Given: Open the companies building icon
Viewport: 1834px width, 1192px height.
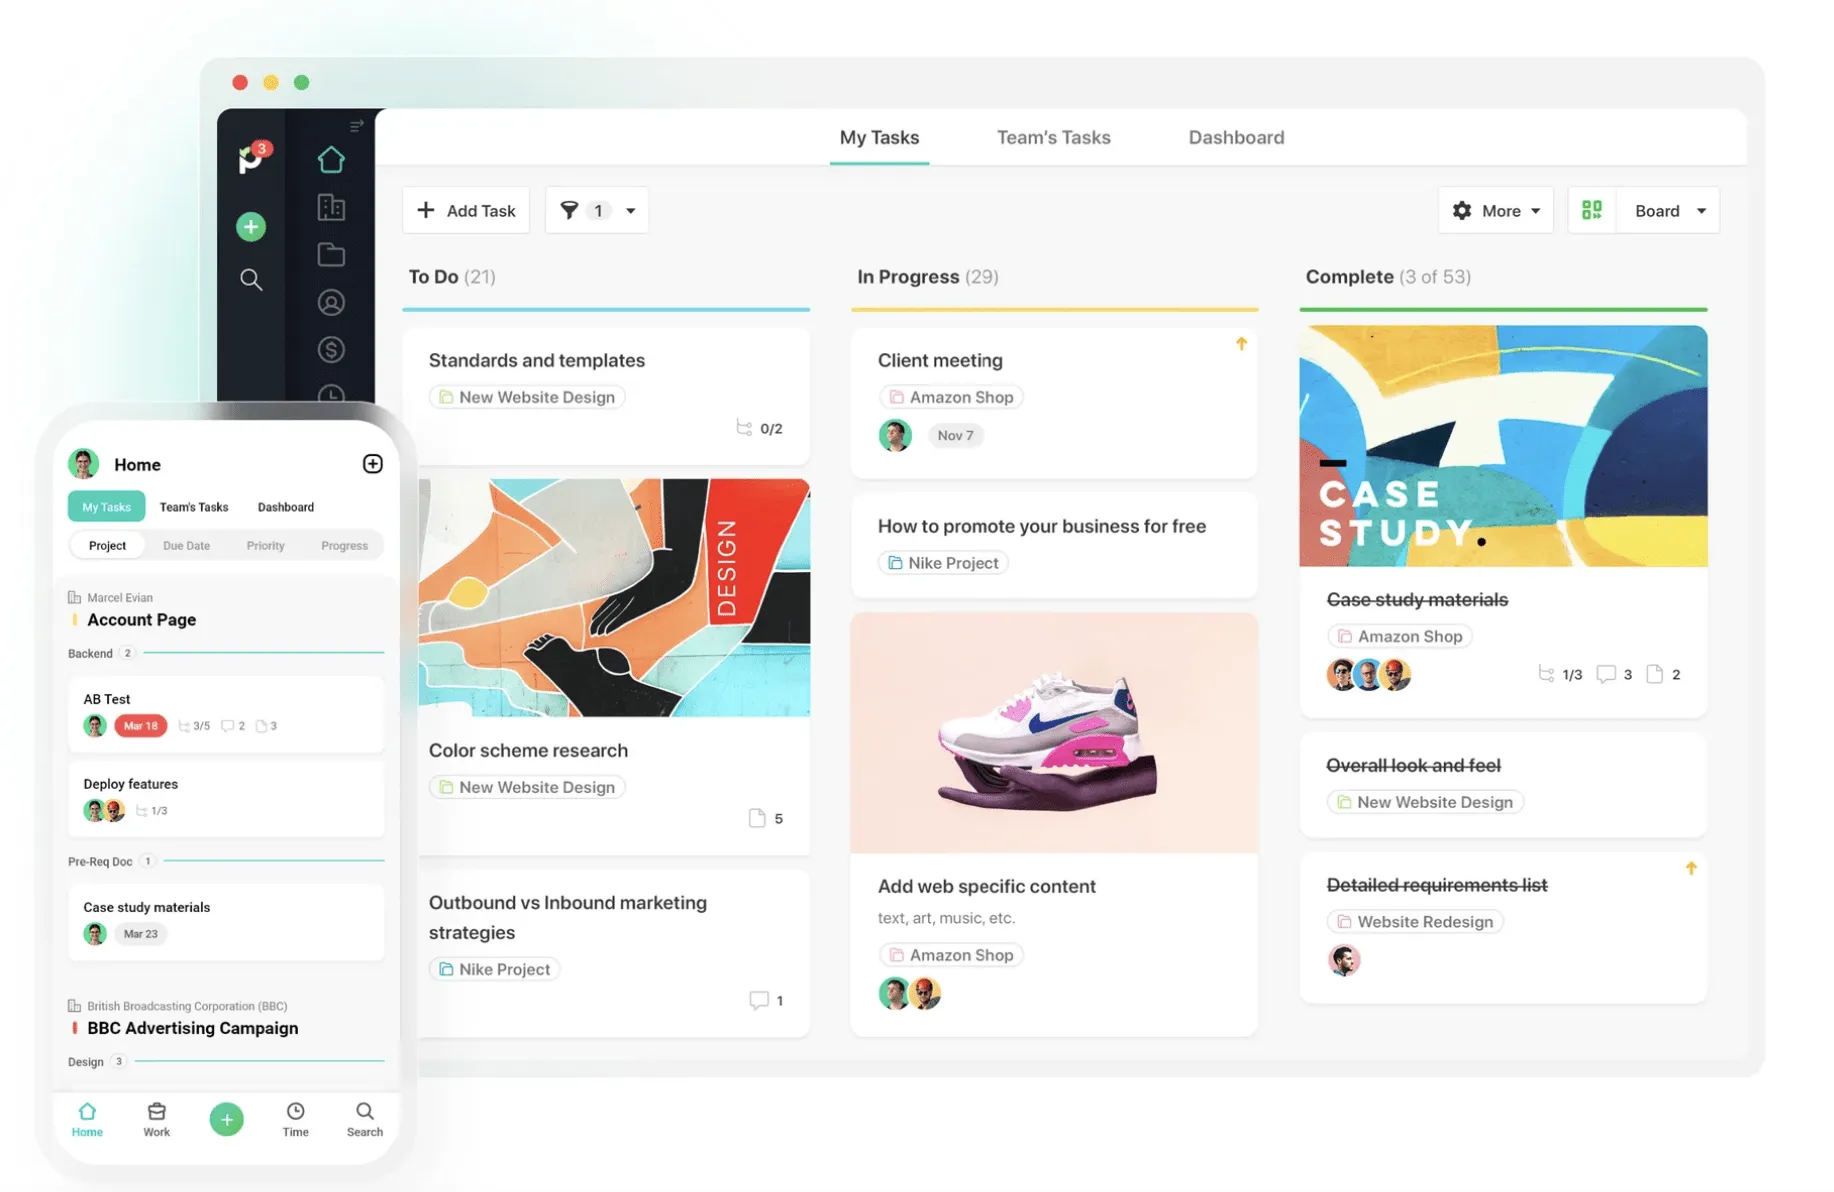Looking at the screenshot, I should click(331, 207).
